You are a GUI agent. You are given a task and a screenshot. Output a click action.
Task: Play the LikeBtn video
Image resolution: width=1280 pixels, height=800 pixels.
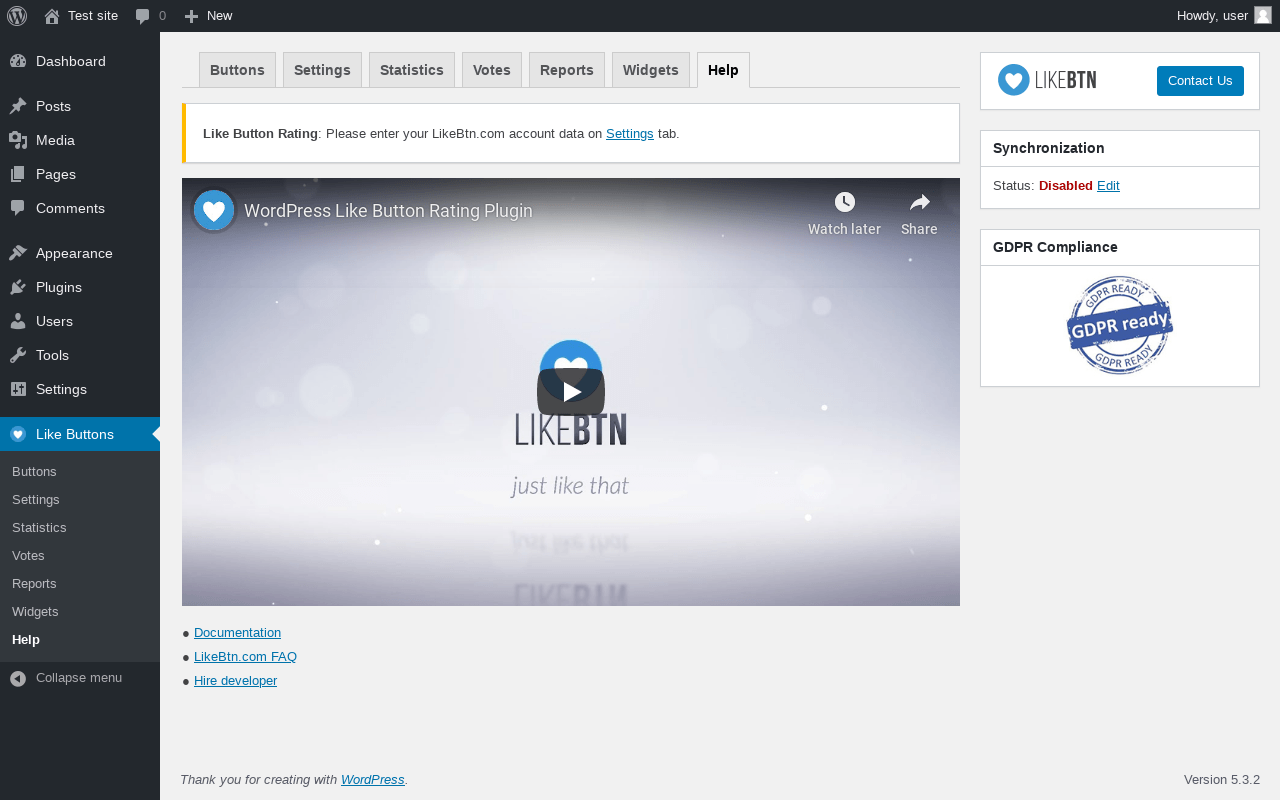coord(571,392)
